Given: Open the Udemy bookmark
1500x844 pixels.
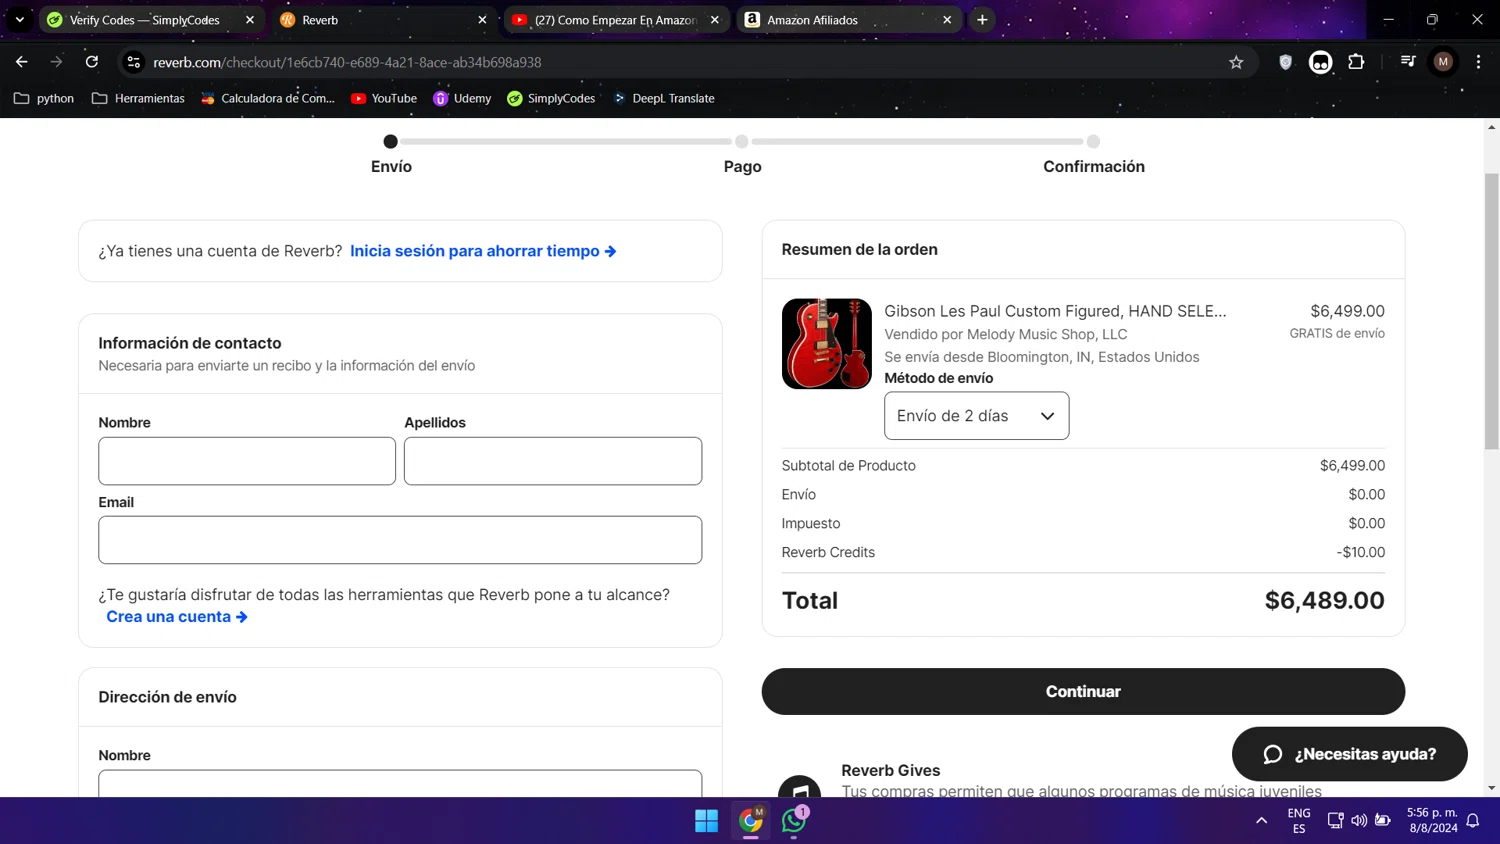Looking at the screenshot, I should coord(462,98).
